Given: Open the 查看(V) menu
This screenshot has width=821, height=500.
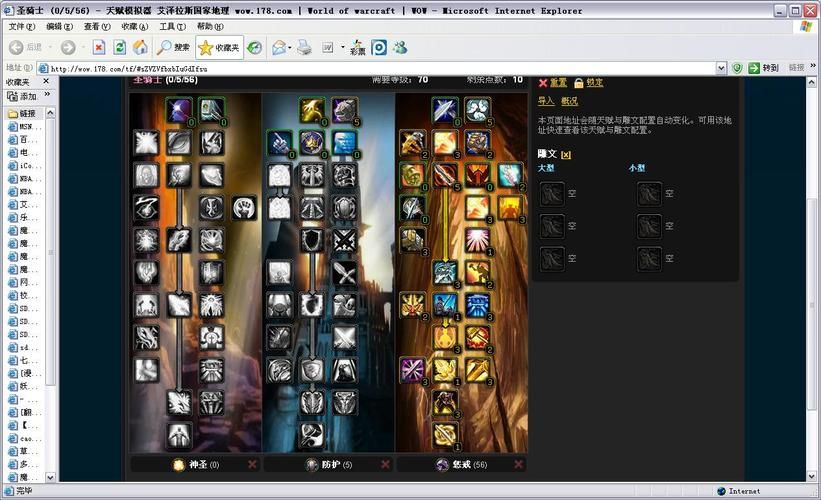Looking at the screenshot, I should coord(97,26).
